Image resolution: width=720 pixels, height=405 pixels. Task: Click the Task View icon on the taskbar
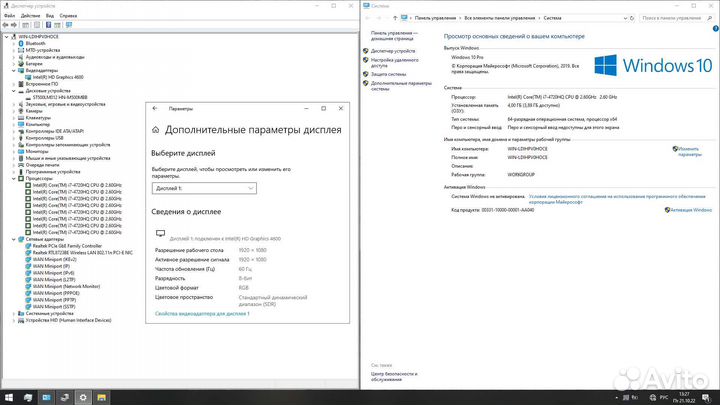pyautogui.click(x=28, y=397)
